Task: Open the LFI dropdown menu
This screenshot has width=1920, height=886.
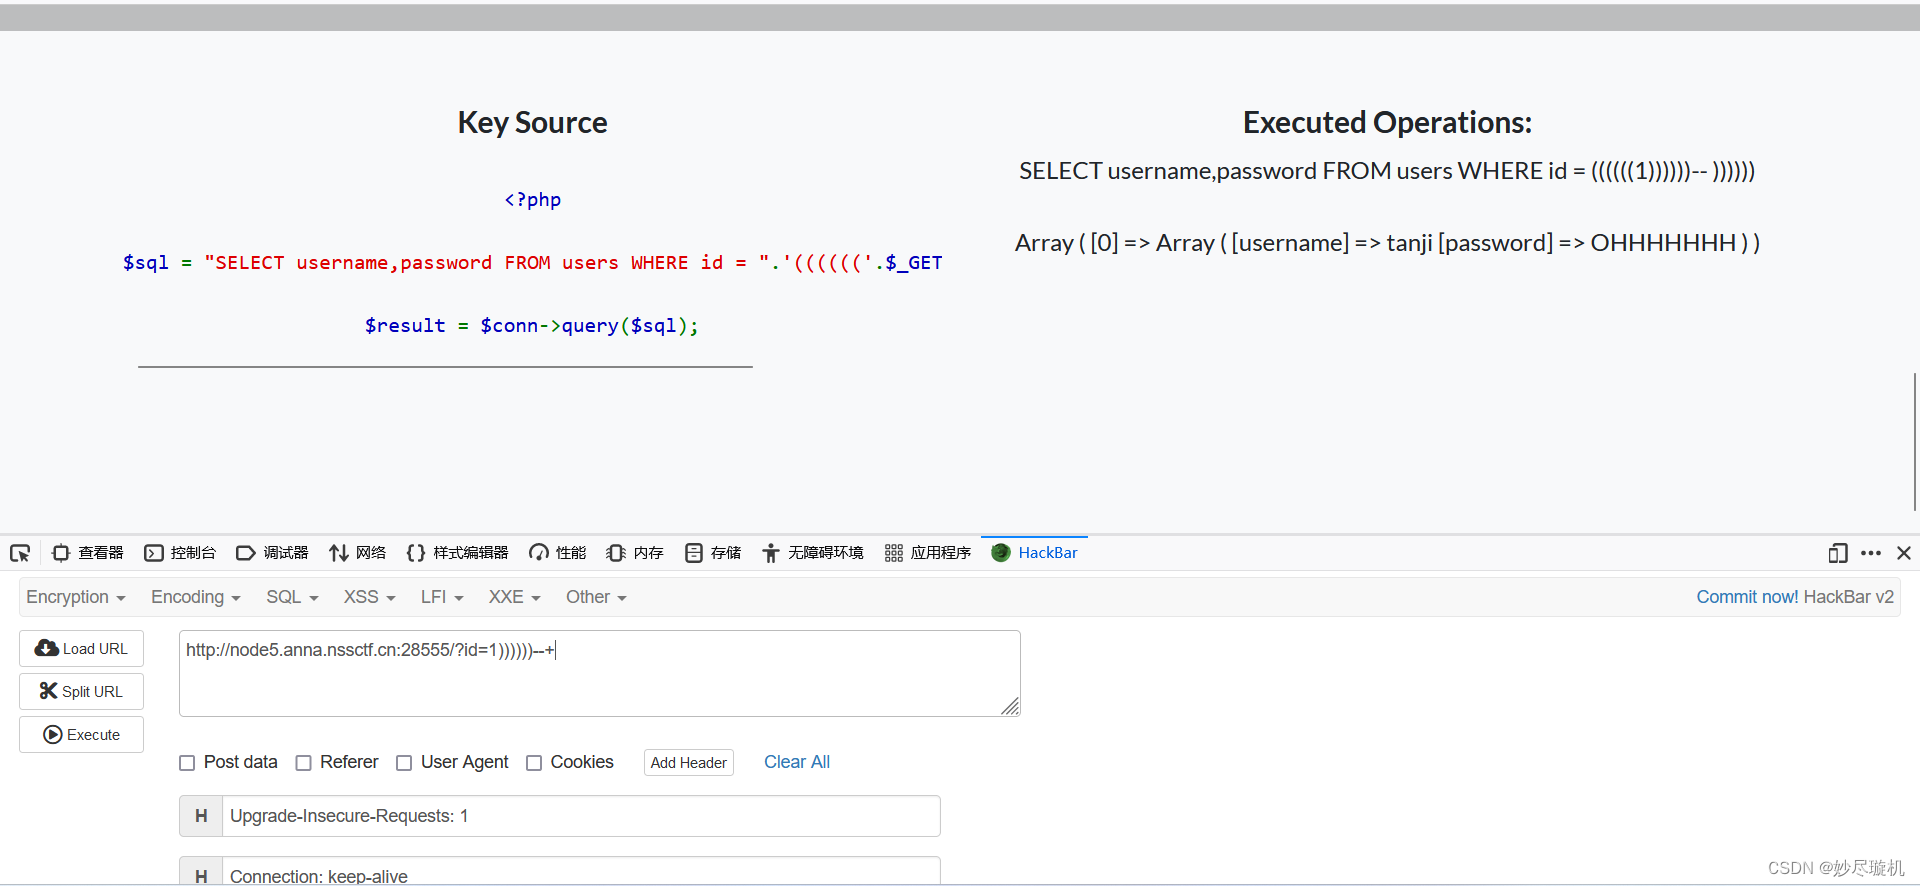Action: coord(442,597)
